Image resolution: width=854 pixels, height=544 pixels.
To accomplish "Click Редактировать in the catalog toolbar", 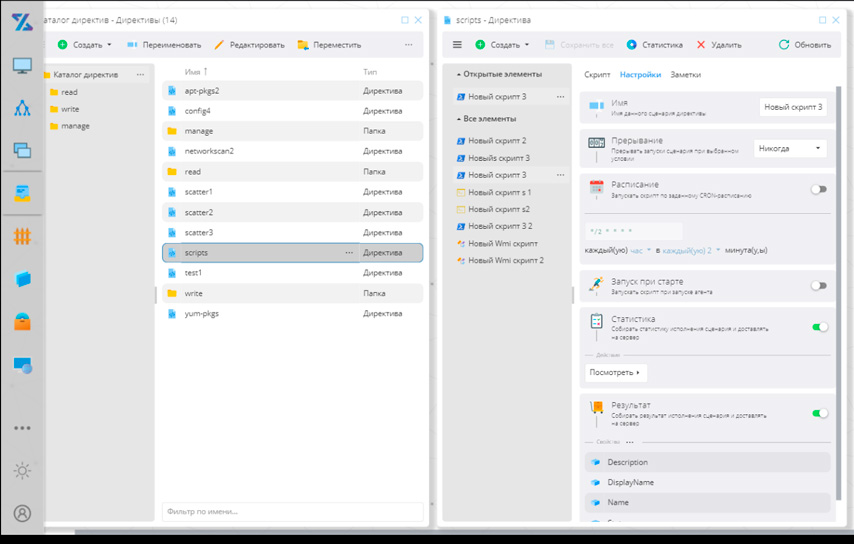I will (249, 45).
